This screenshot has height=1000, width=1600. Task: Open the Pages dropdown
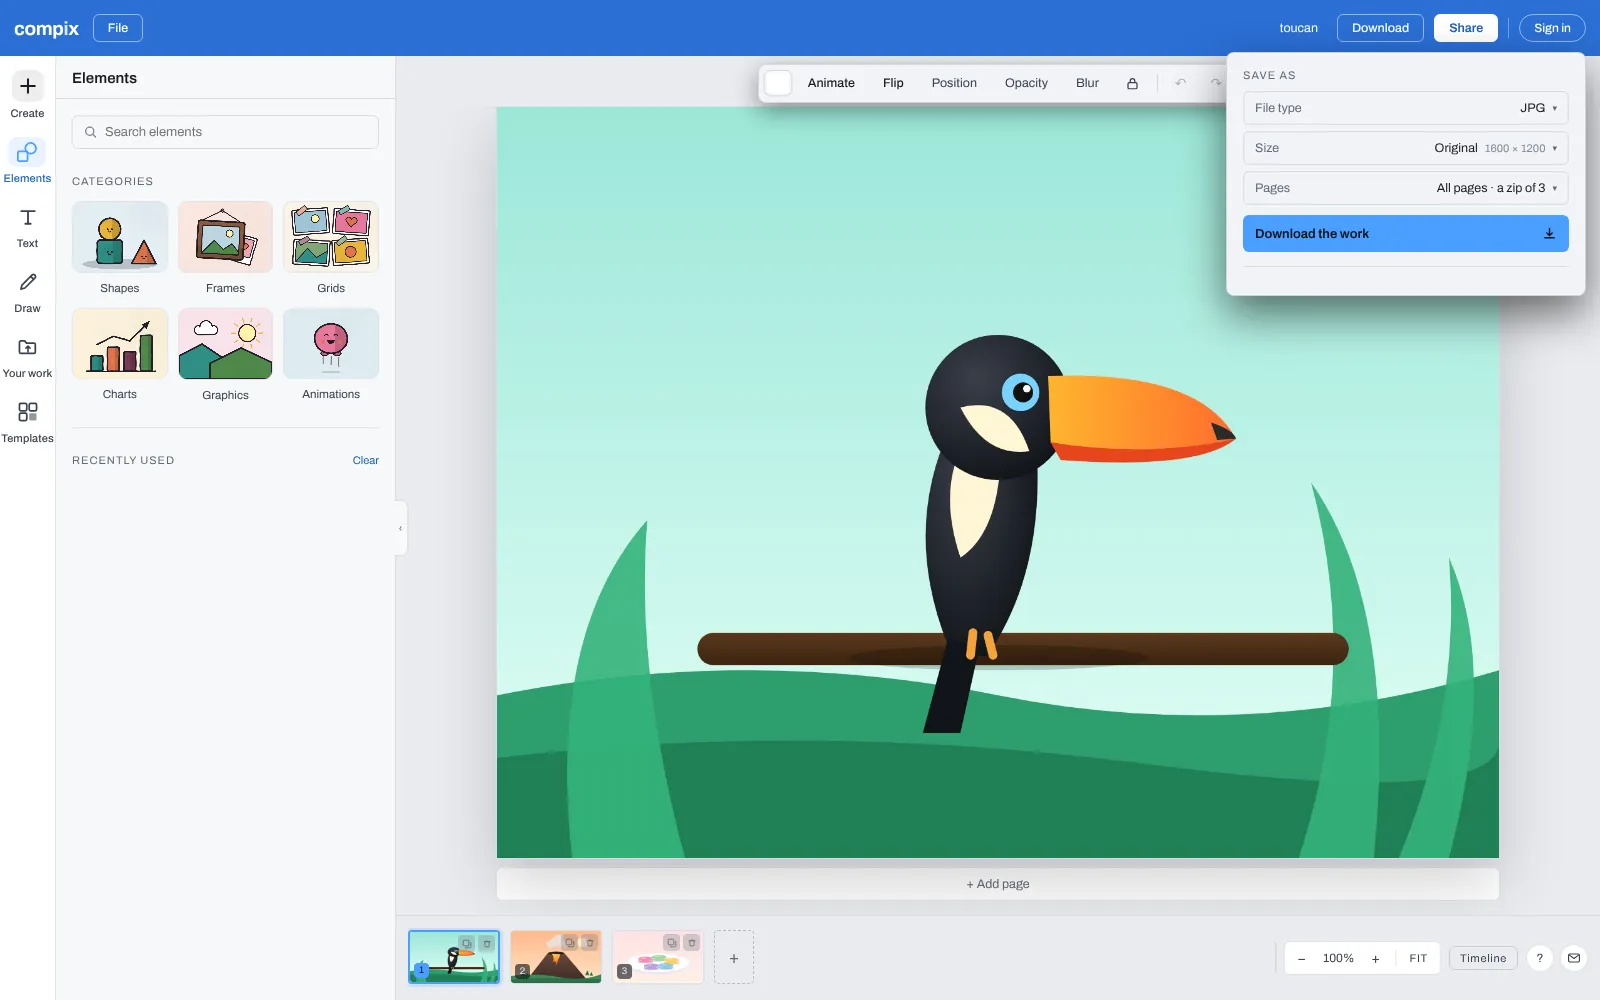click(x=1405, y=188)
